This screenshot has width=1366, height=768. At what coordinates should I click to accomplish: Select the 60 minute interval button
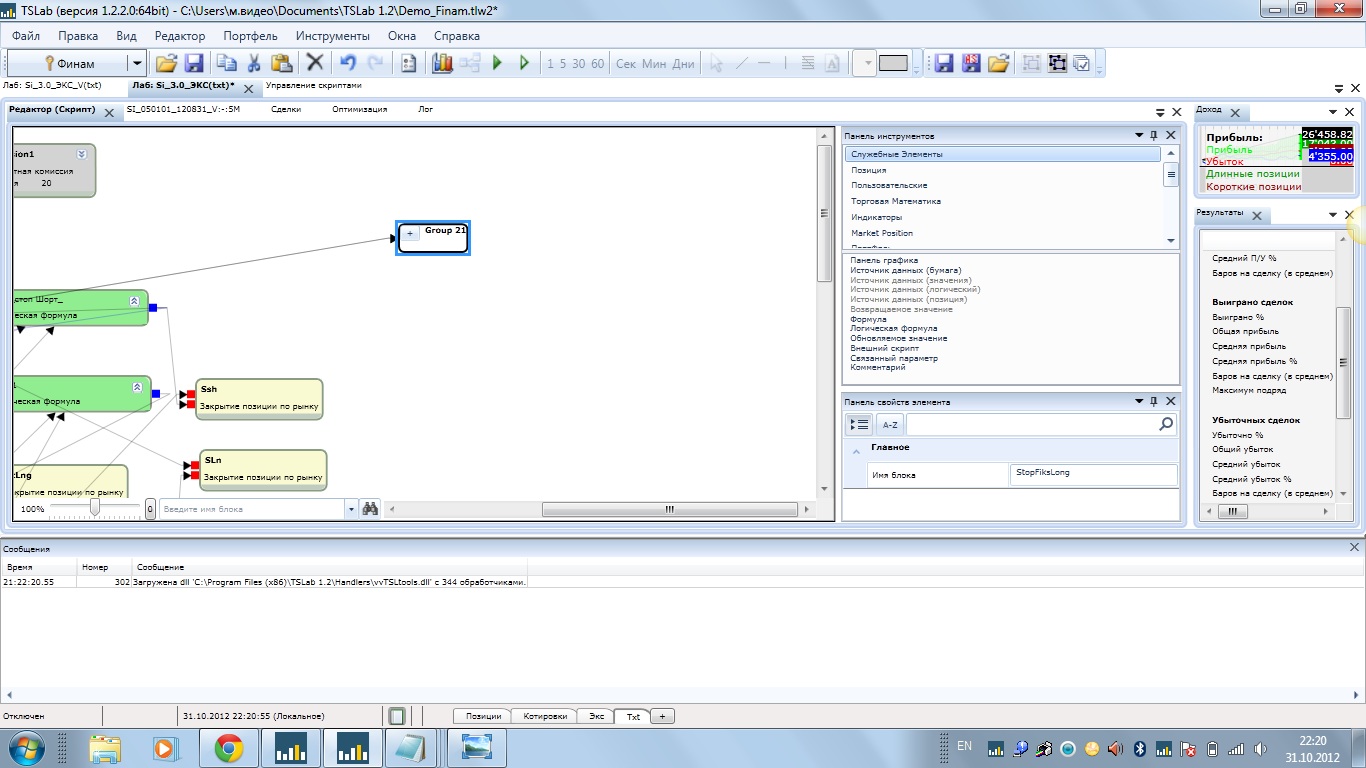click(x=597, y=63)
